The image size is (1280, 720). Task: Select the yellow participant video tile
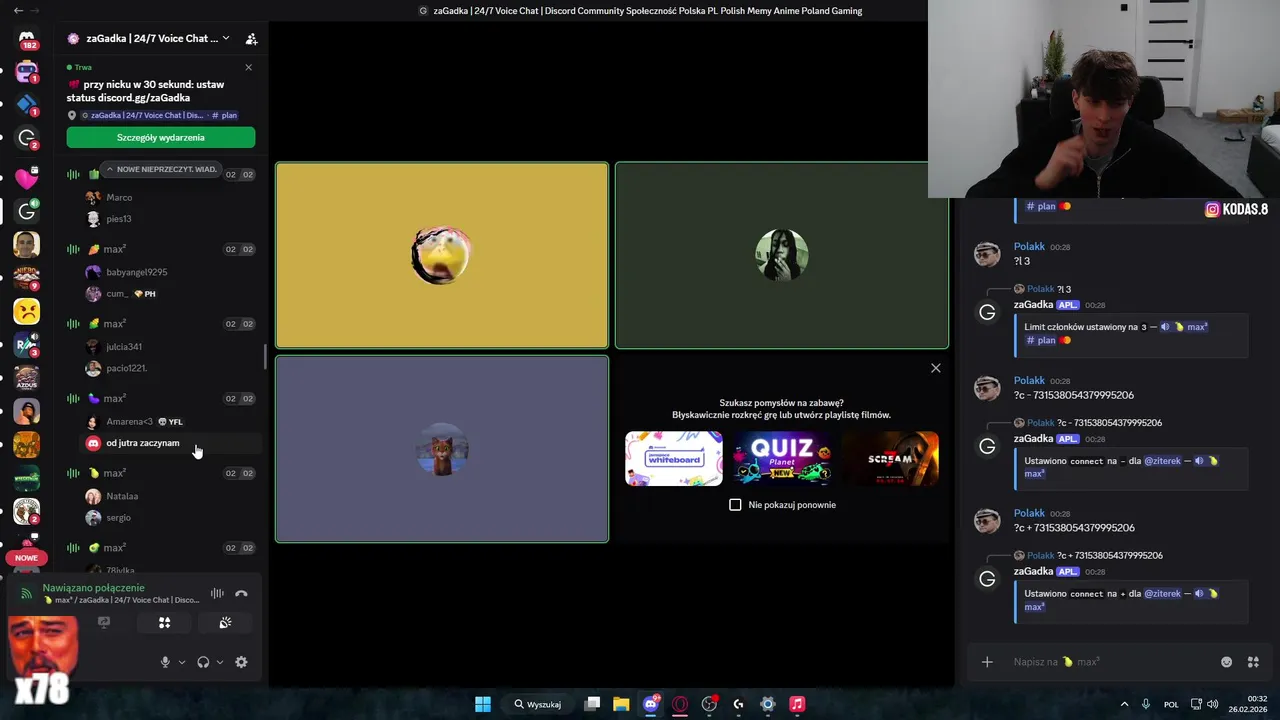pyautogui.click(x=442, y=255)
